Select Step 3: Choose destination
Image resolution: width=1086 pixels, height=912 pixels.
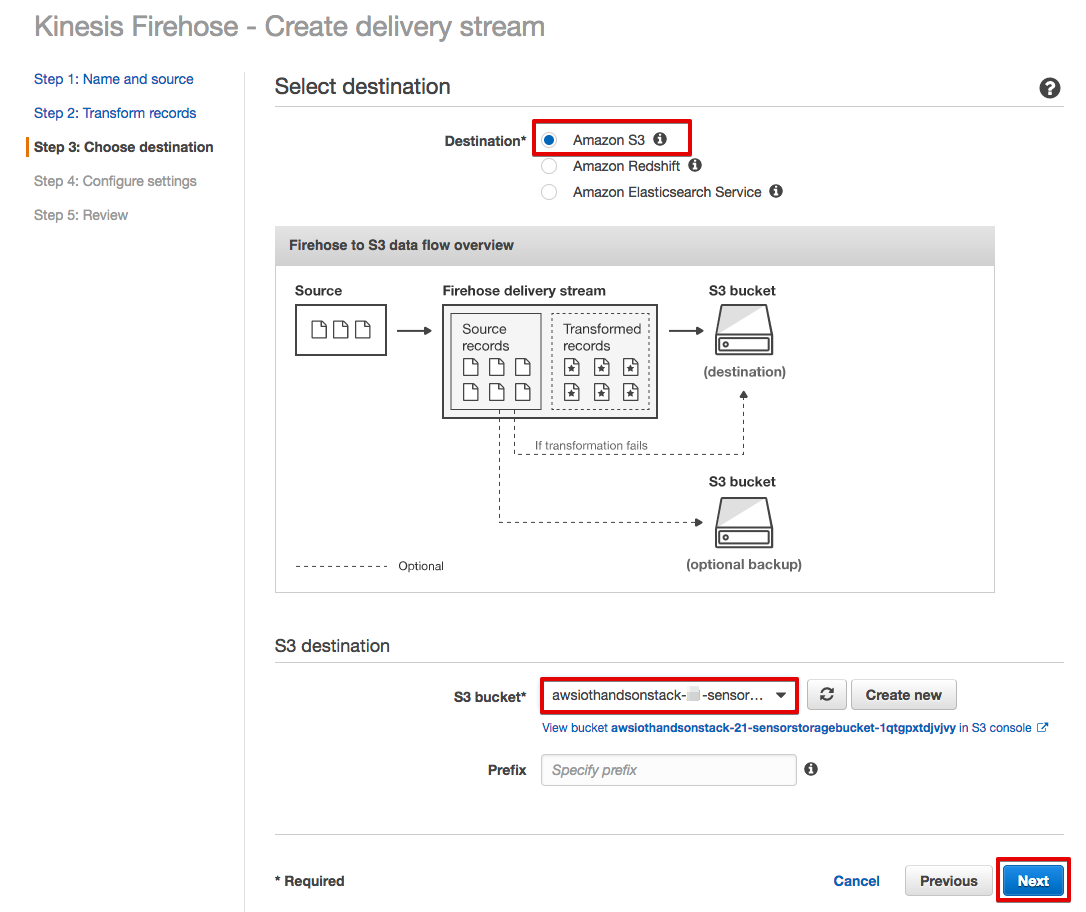123,147
